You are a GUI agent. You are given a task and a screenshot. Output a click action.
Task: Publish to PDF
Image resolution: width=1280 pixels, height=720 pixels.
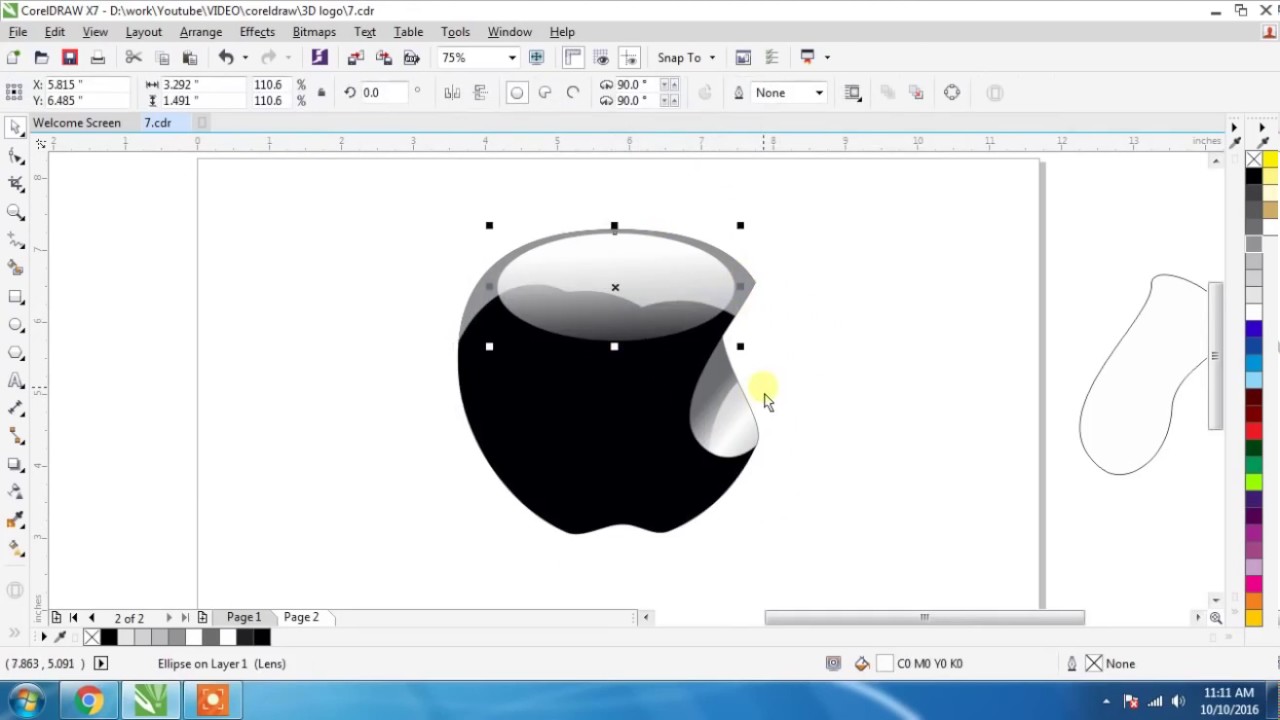click(x=411, y=58)
